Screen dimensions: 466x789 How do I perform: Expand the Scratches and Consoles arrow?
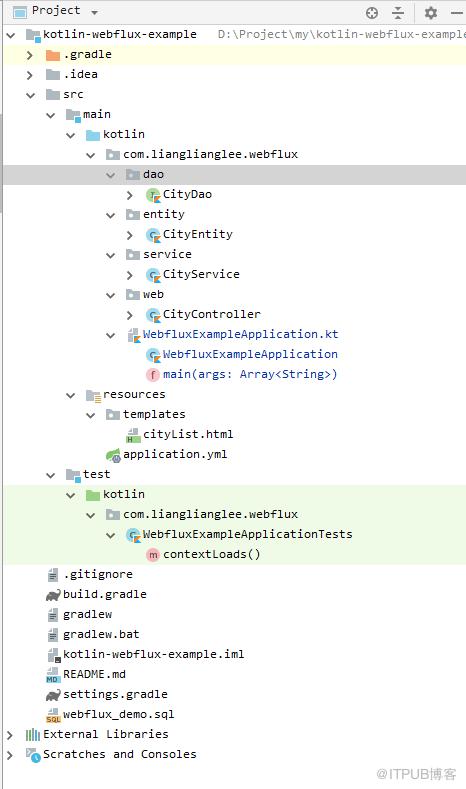point(10,755)
